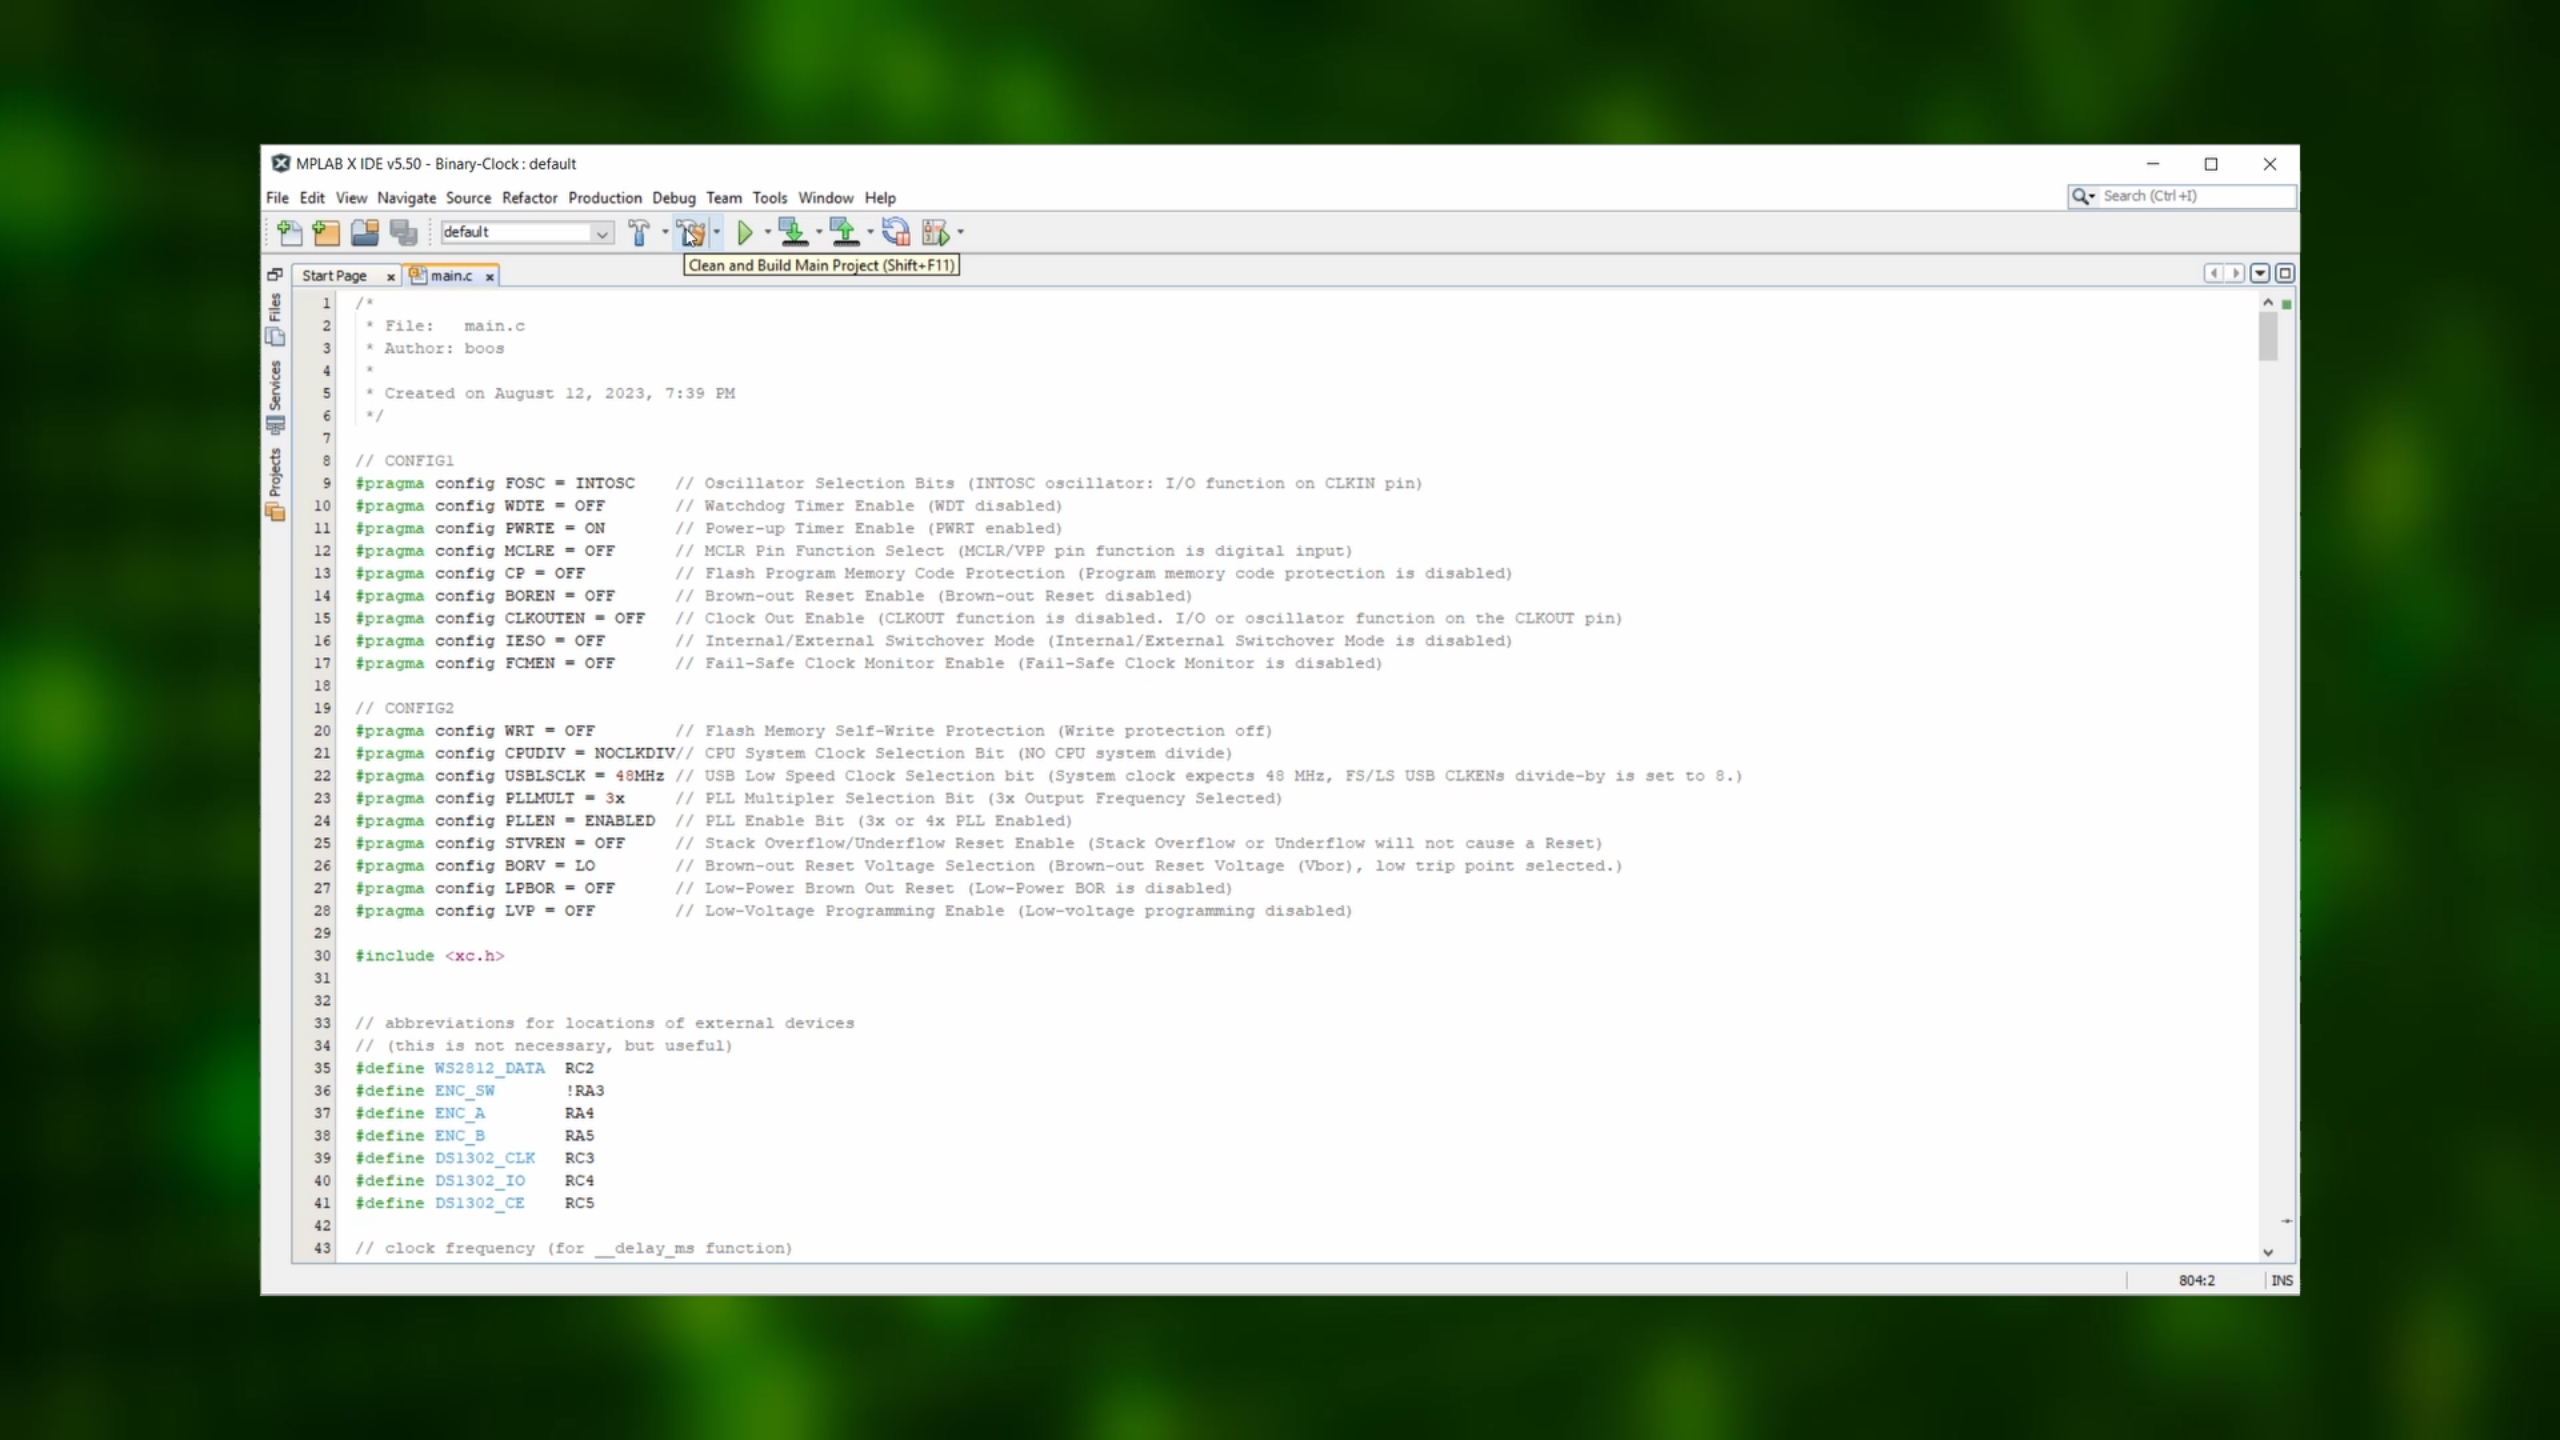2560x1440 pixels.
Task: Click Read Device Memory upload icon
Action: pos(845,233)
